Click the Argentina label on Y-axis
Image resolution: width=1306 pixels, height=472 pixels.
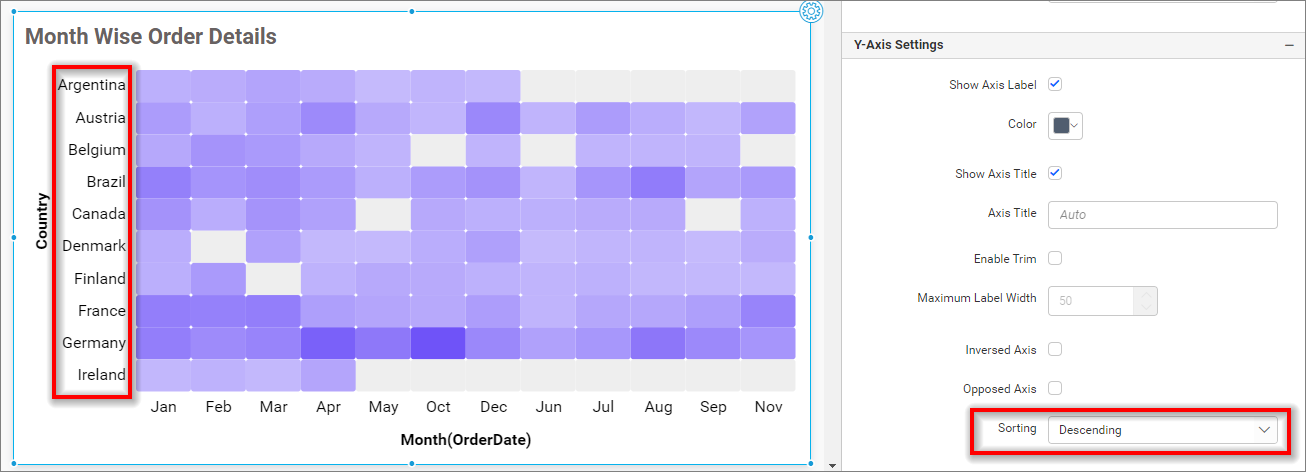(x=91, y=85)
